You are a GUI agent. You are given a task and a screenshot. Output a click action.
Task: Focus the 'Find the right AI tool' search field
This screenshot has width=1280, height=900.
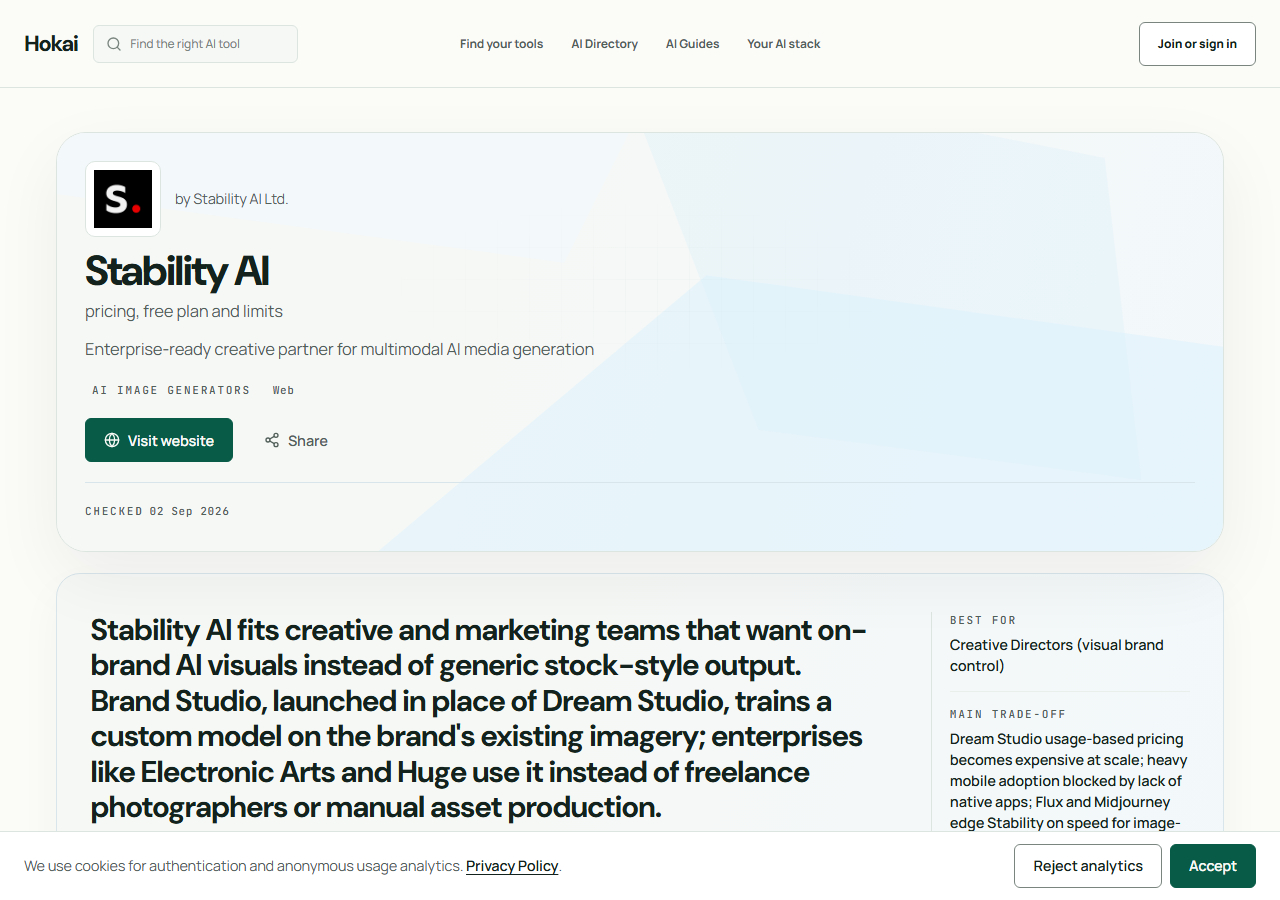(x=195, y=44)
